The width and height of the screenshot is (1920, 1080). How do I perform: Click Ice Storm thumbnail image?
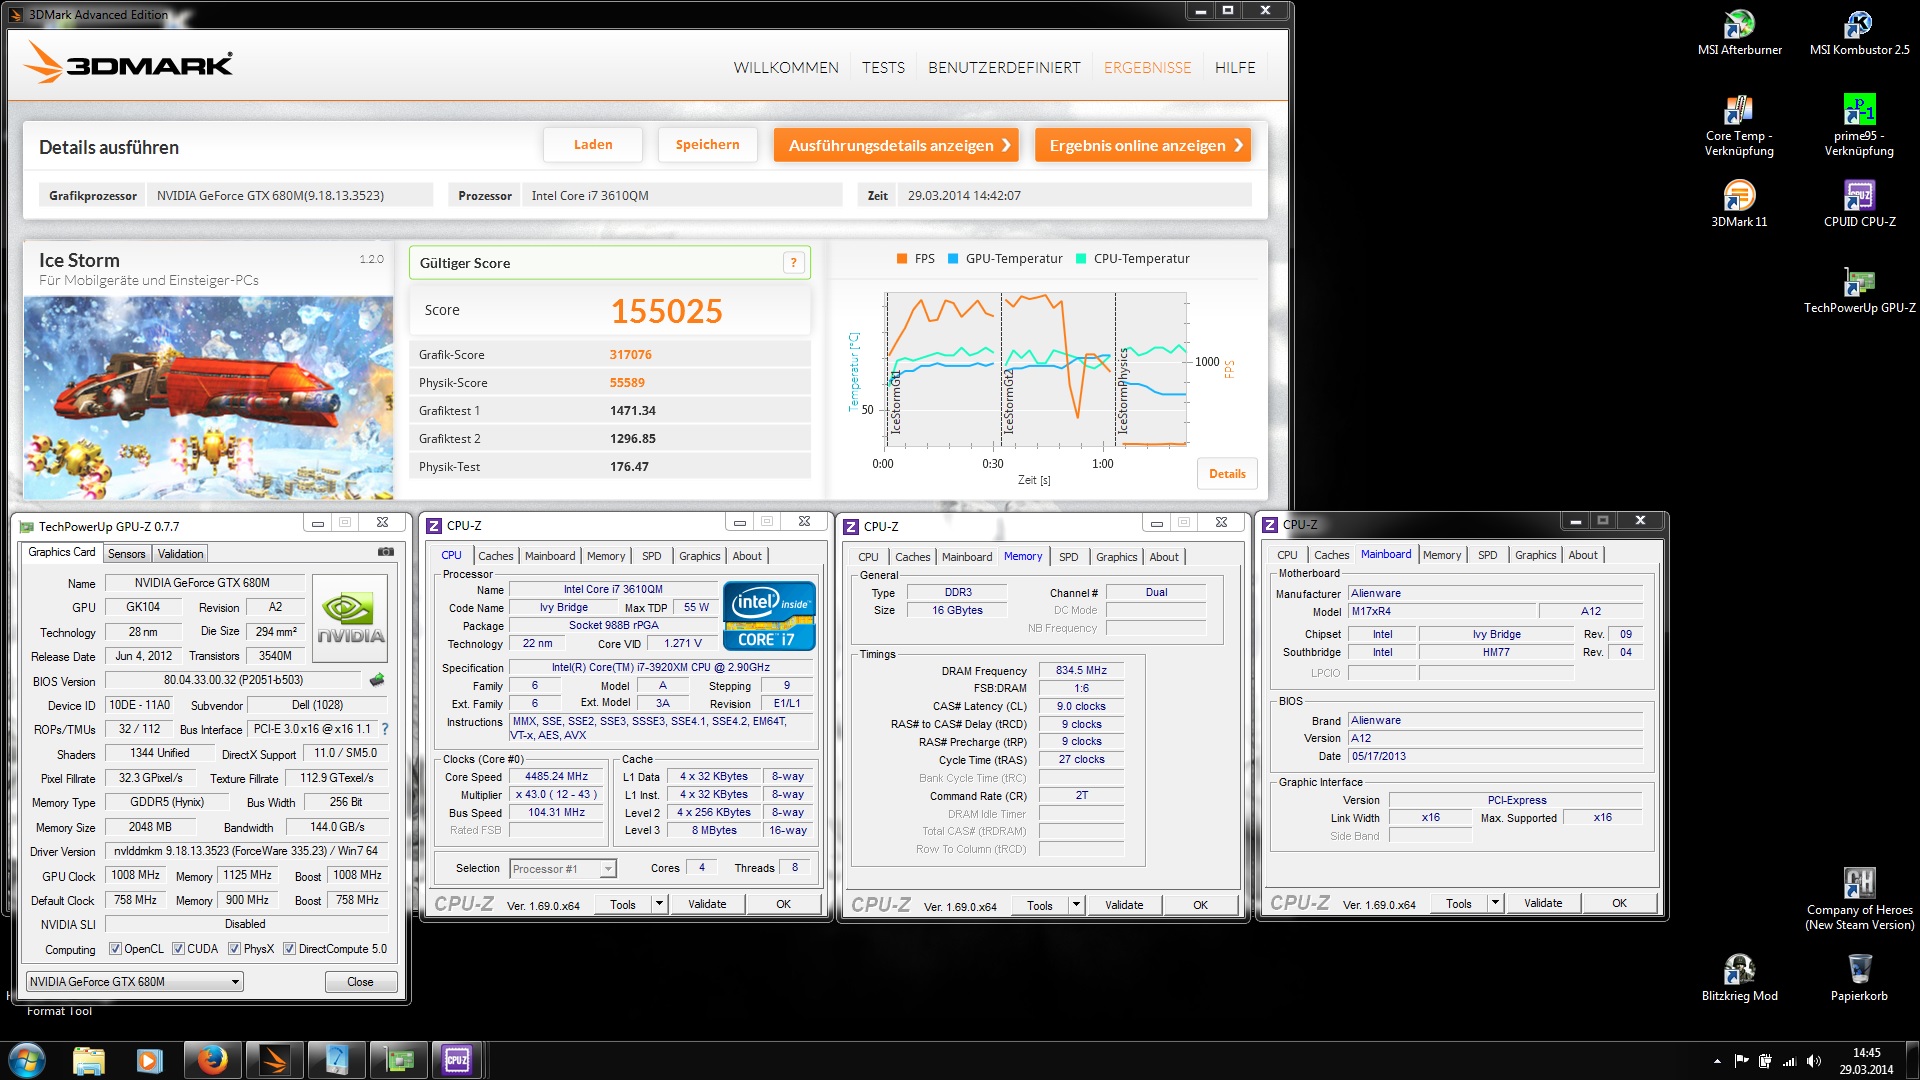[208, 398]
